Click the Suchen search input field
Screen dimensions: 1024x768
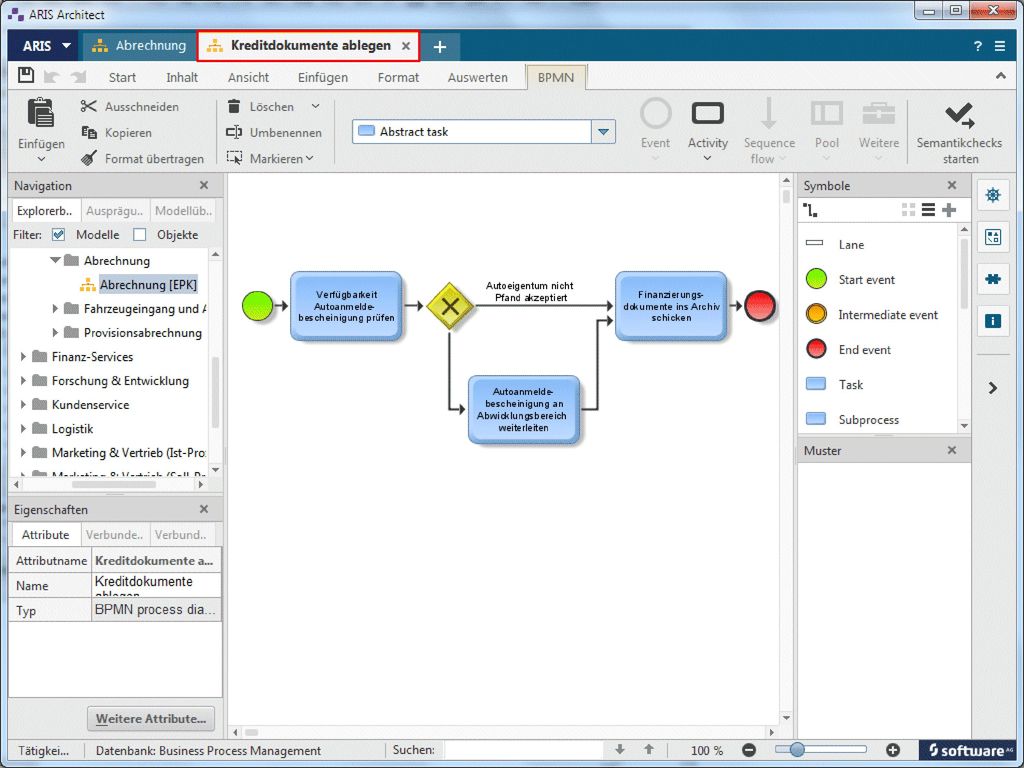coord(522,750)
